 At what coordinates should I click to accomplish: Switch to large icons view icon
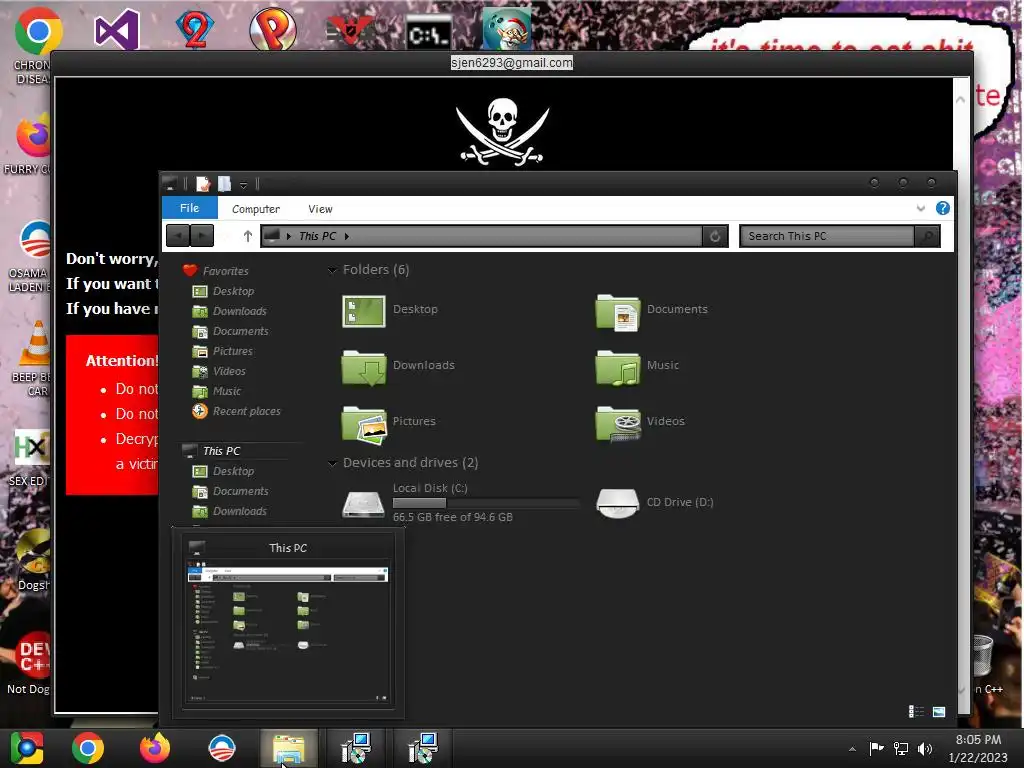pos(939,712)
